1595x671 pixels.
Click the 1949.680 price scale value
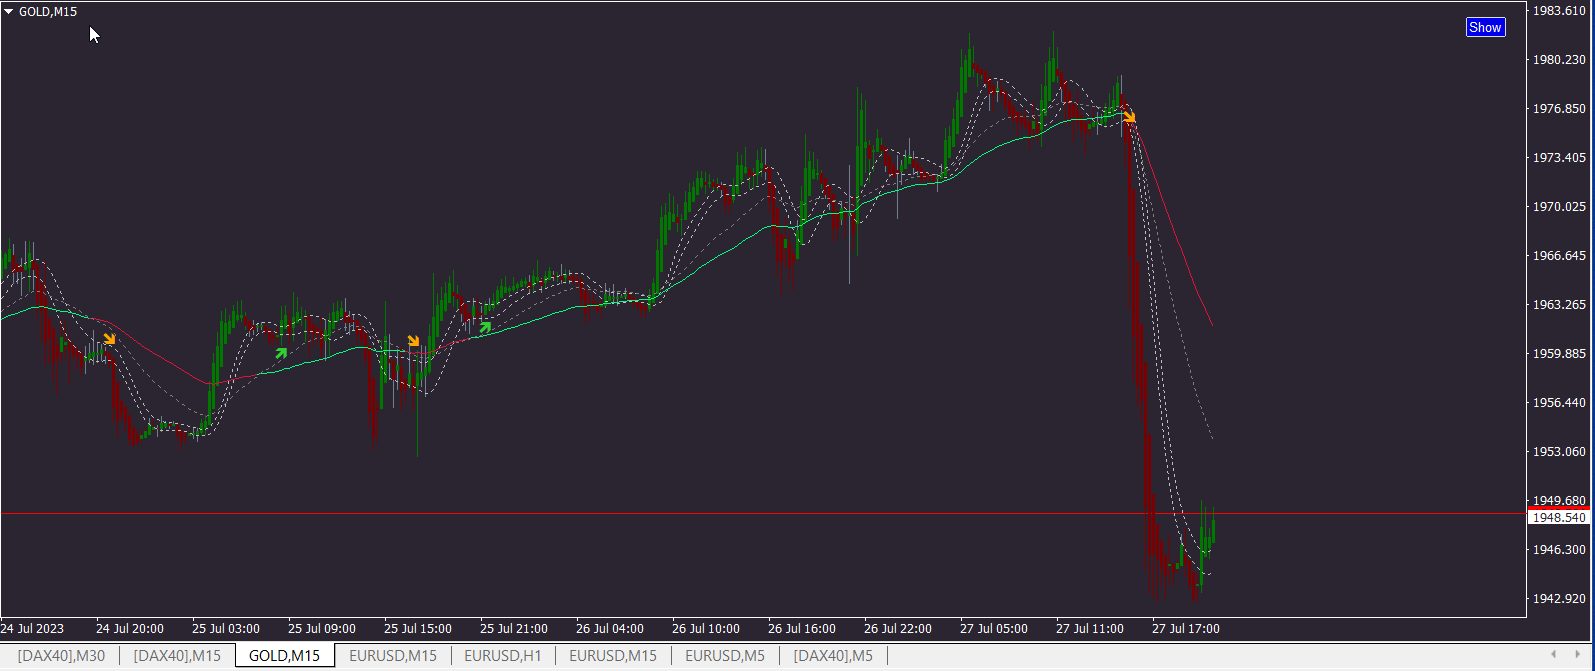pyautogui.click(x=1559, y=500)
